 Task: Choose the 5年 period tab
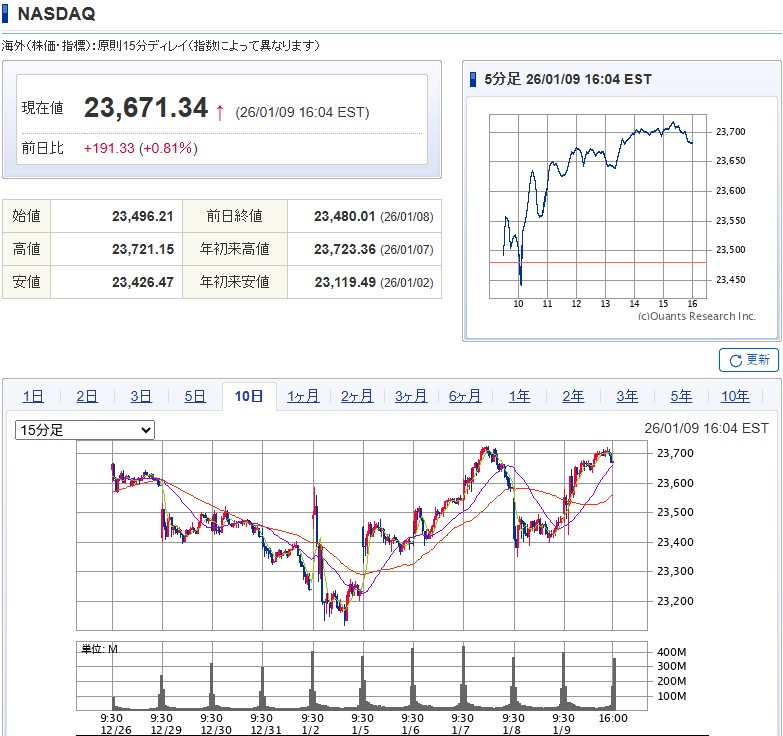(681, 396)
